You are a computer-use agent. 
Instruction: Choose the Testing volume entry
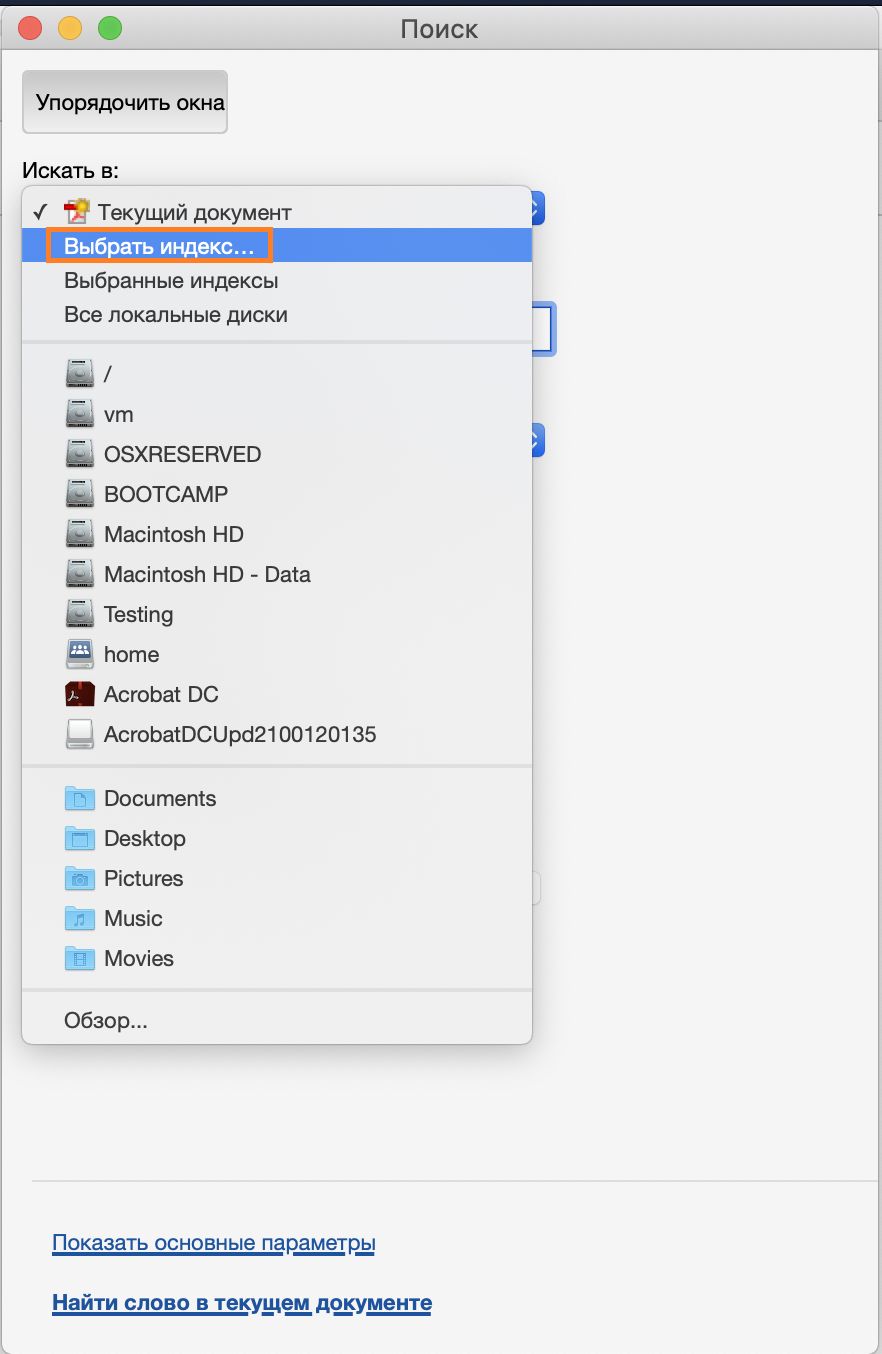[x=138, y=614]
